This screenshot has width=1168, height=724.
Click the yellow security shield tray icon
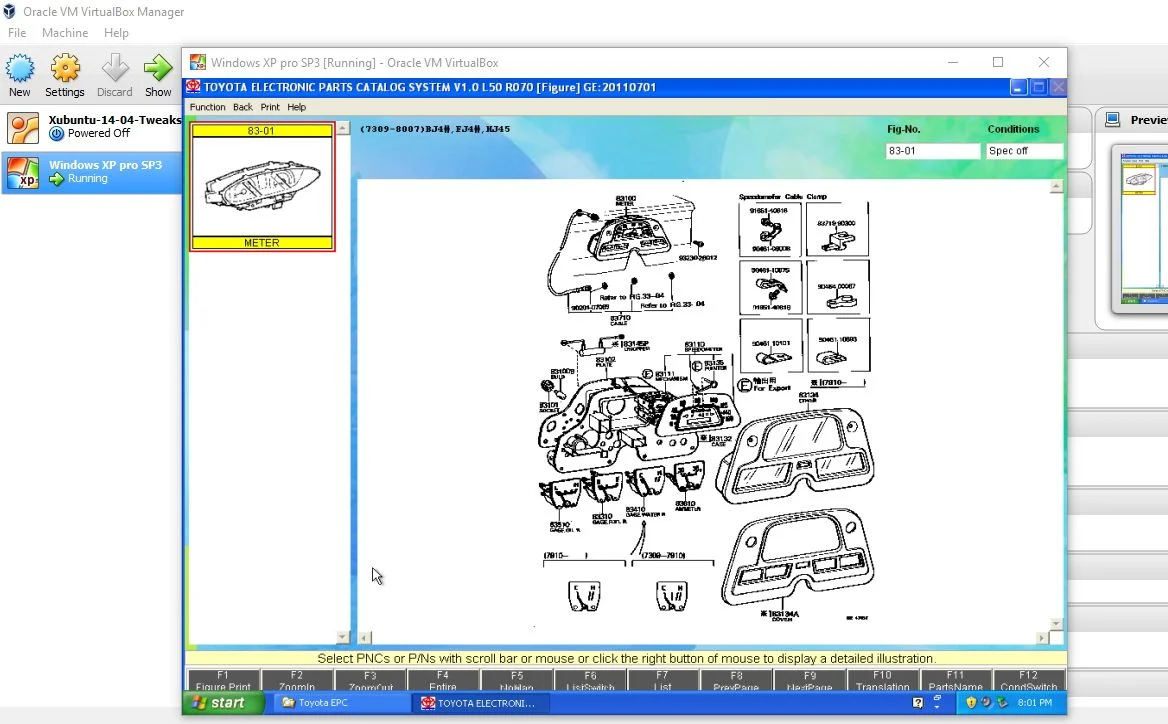971,702
